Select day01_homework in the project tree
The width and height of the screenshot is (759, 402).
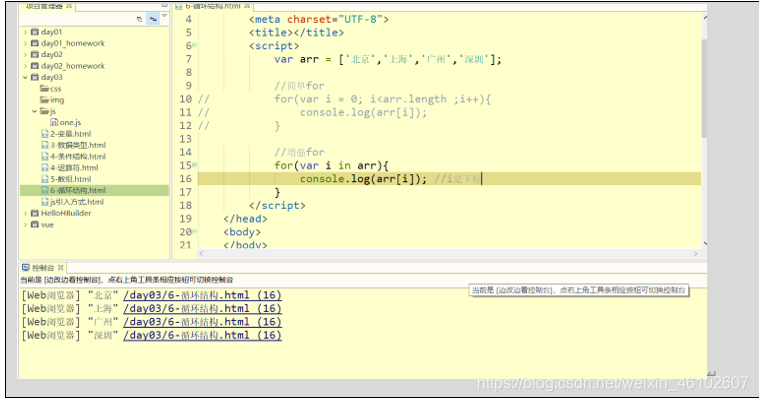click(73, 43)
